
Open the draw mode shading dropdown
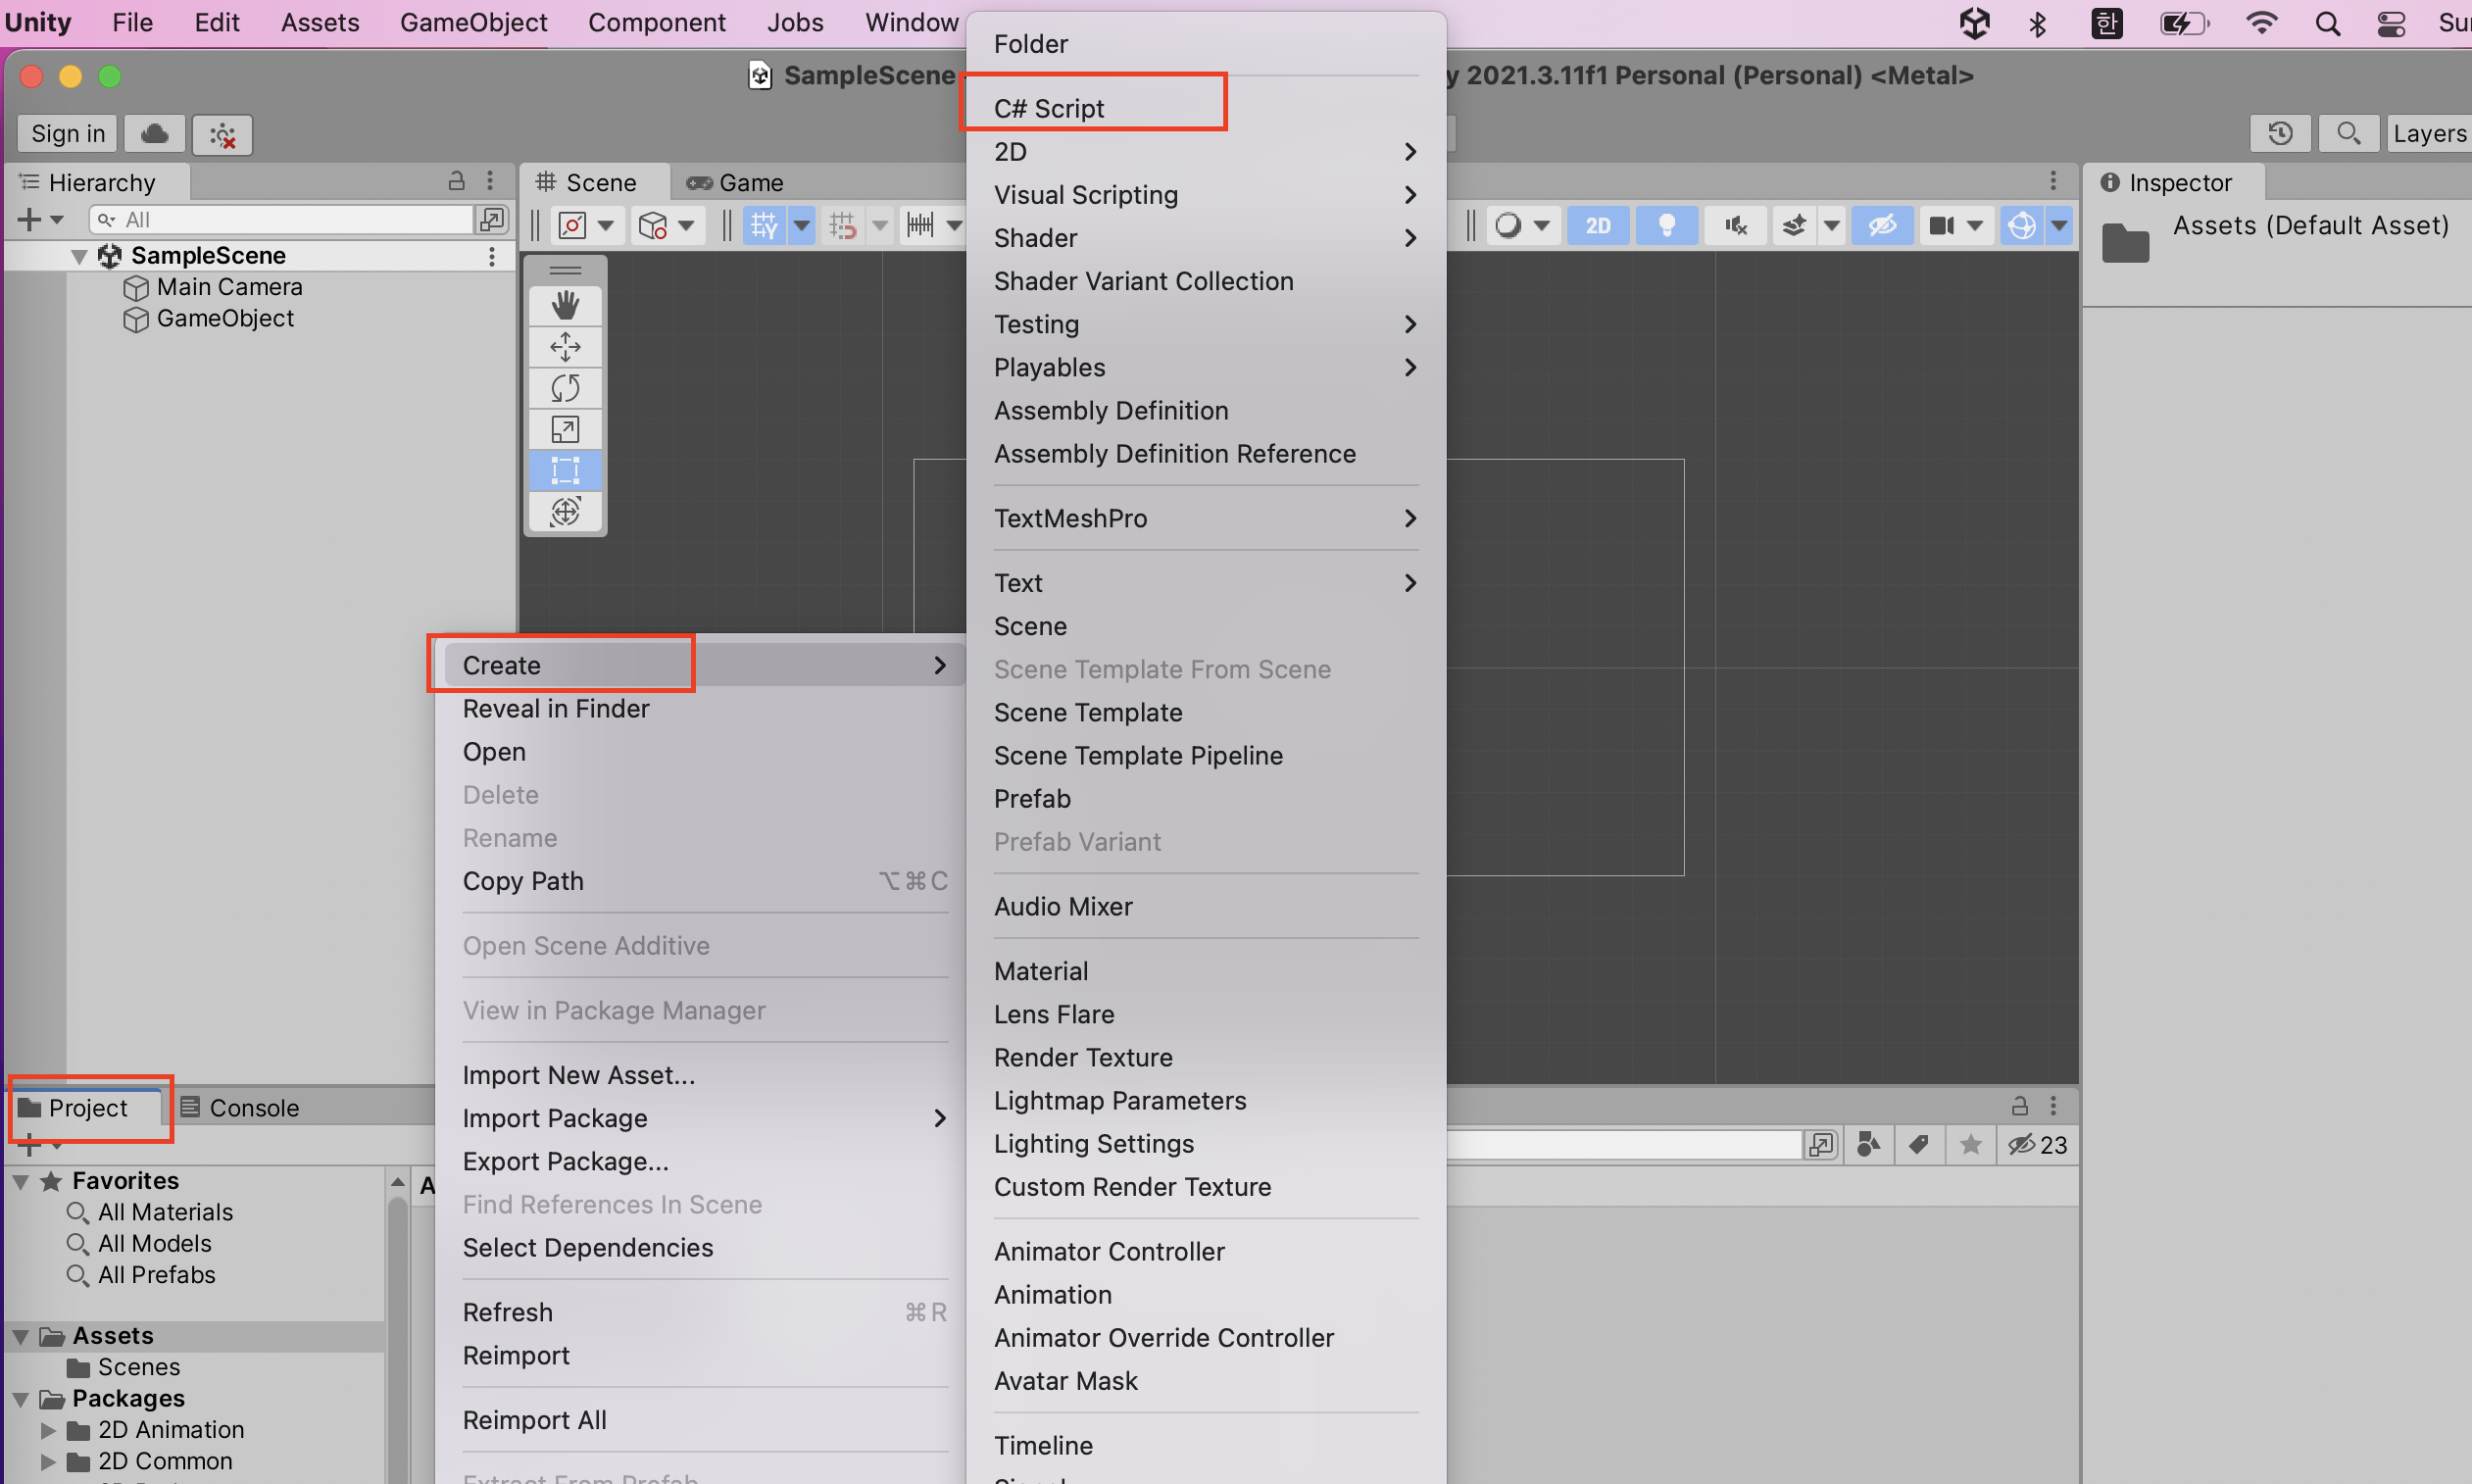tap(1522, 225)
